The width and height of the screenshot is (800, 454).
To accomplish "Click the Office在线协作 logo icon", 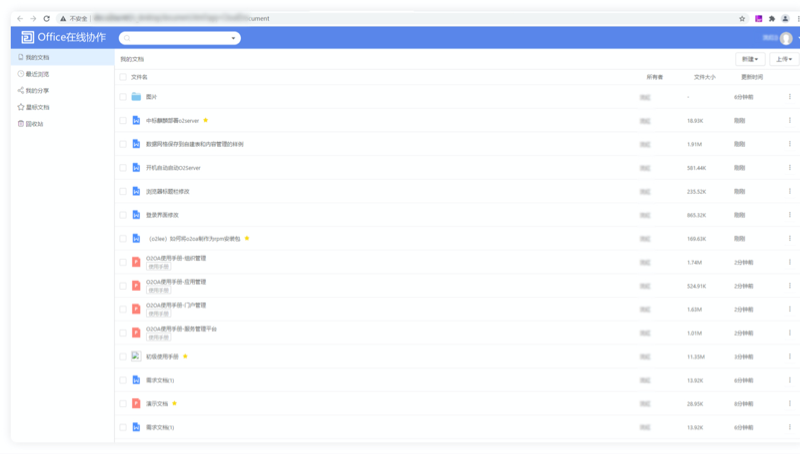I will 27,38.
